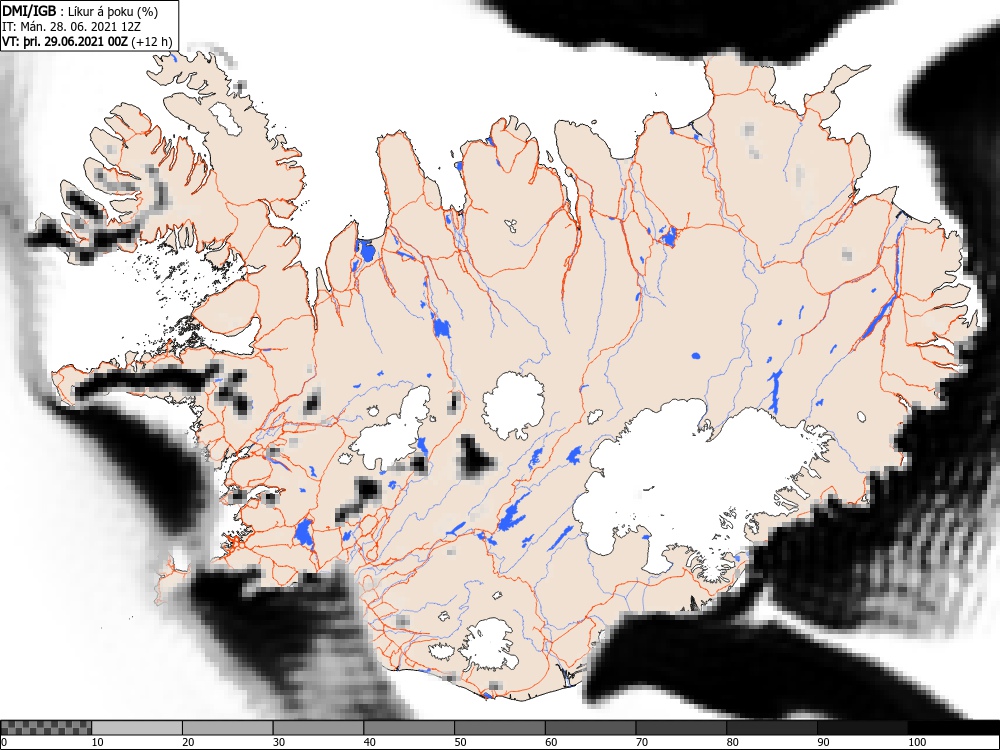
Task: Select the 50–60 percent legend swatch
Action: (499, 728)
